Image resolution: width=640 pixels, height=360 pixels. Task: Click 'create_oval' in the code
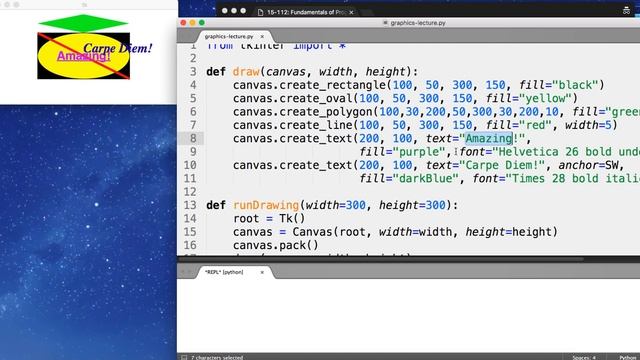point(316,98)
